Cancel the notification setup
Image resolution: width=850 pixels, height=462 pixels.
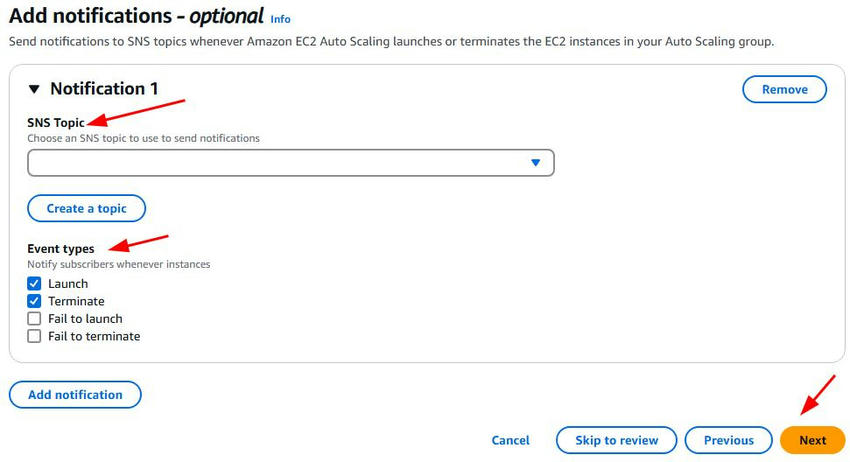point(510,440)
